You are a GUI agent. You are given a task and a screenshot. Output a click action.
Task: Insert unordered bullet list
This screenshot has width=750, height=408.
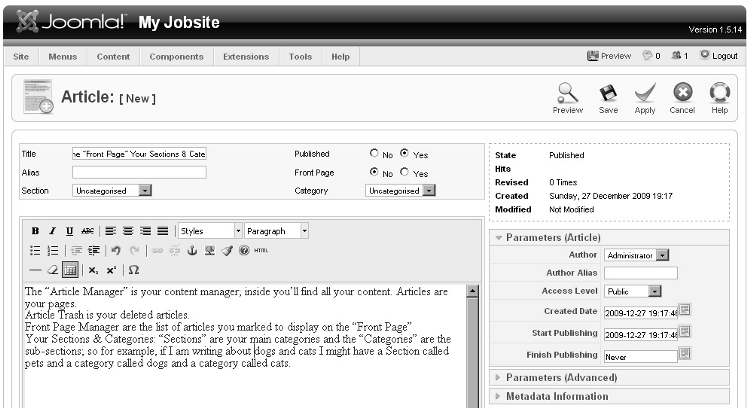coord(35,250)
